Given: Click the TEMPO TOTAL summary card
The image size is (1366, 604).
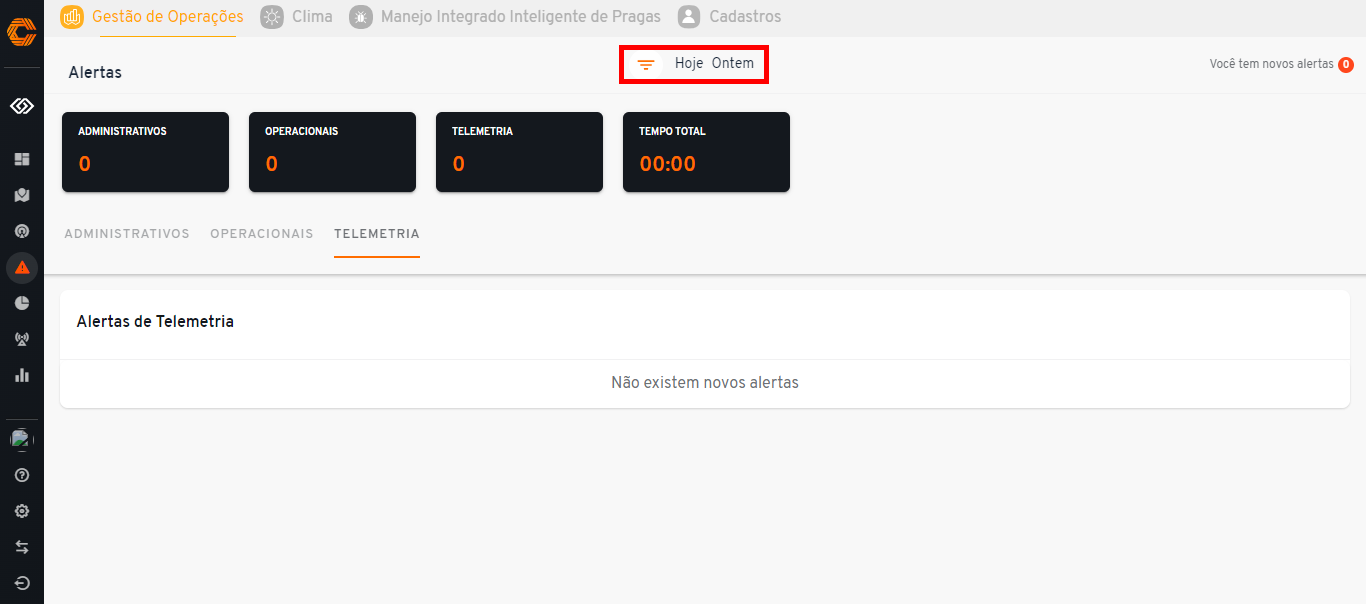Looking at the screenshot, I should point(707,152).
